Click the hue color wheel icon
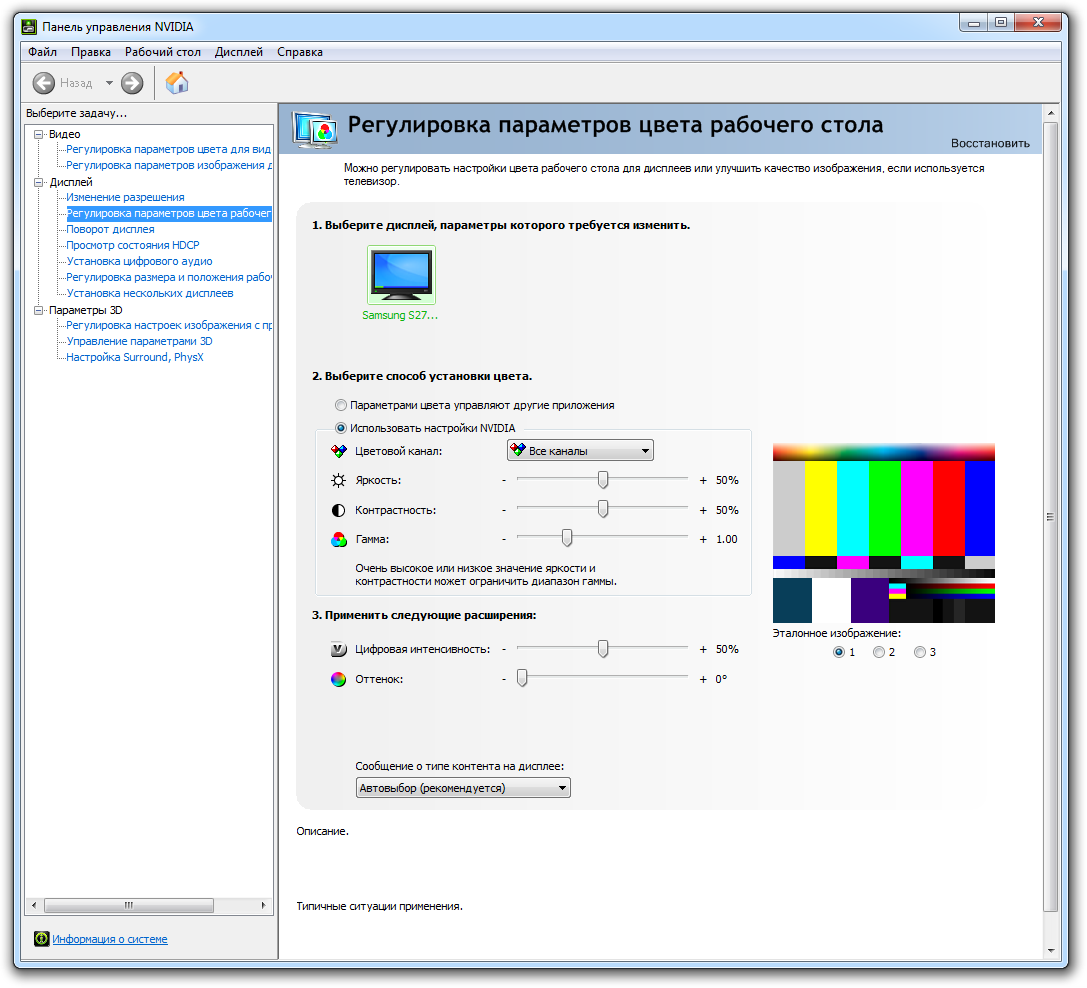This screenshot has width=1087, height=988. point(338,679)
